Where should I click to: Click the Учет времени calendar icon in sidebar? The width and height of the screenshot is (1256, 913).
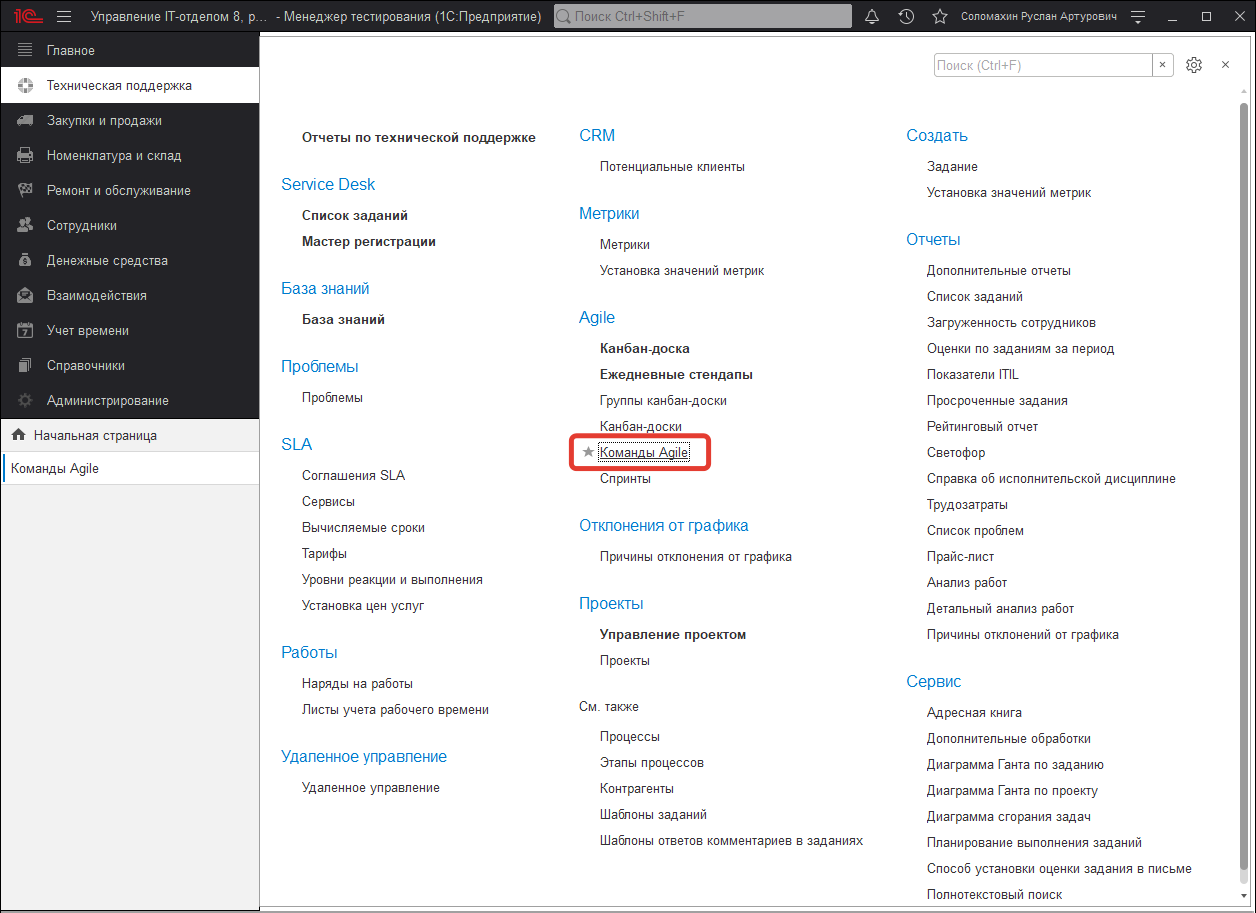22,330
